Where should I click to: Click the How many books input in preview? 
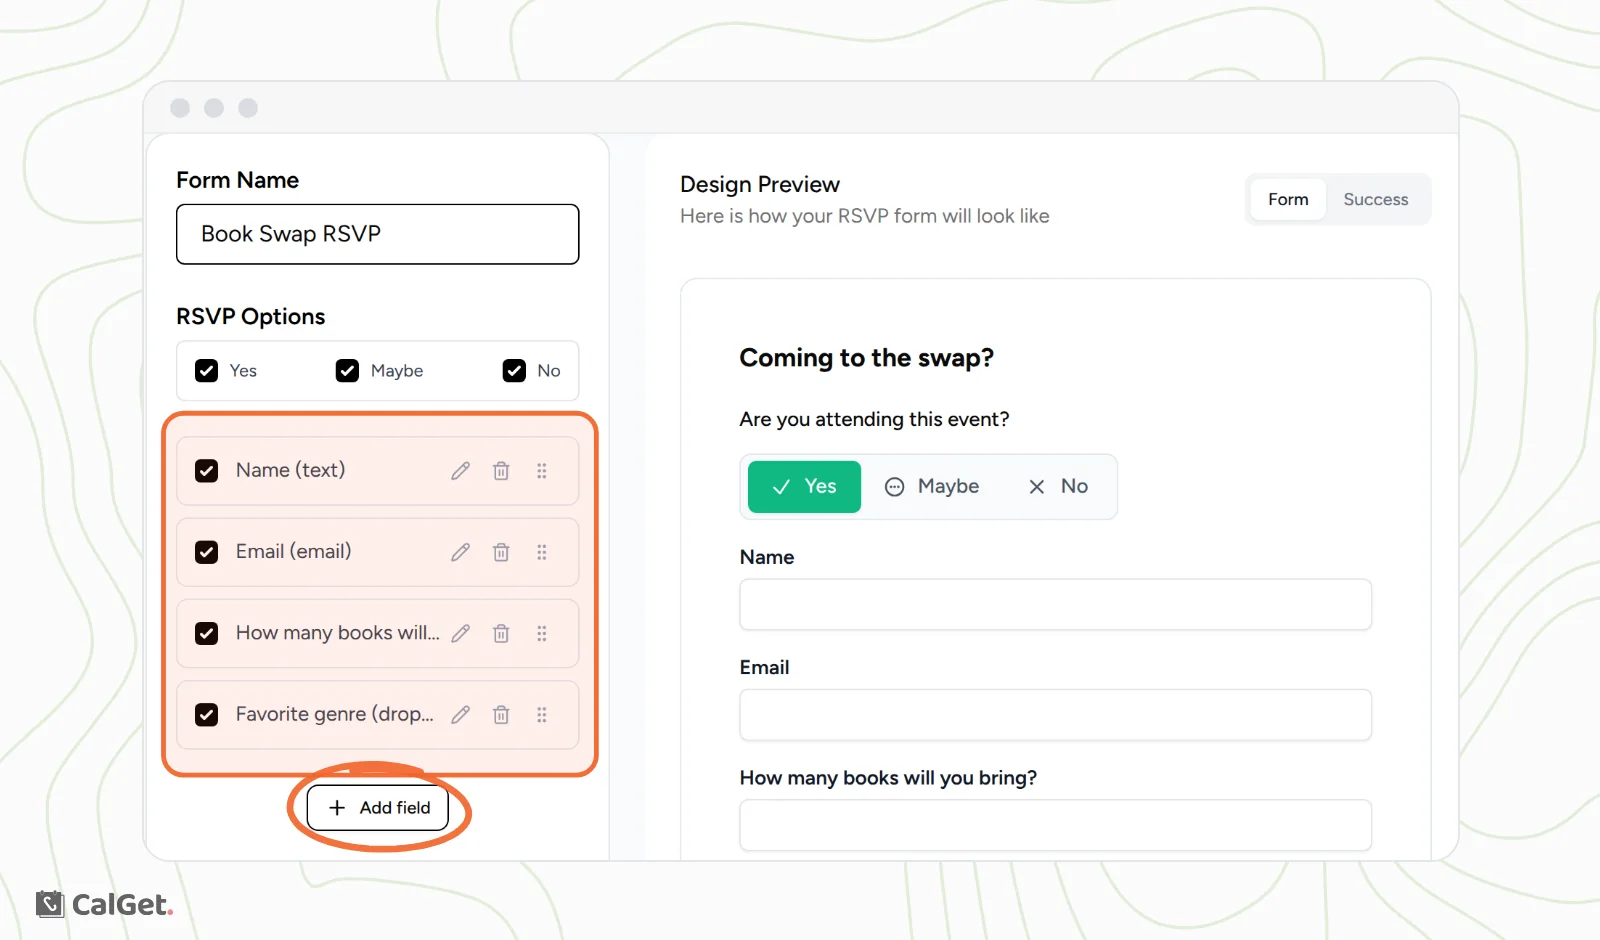[1056, 825]
